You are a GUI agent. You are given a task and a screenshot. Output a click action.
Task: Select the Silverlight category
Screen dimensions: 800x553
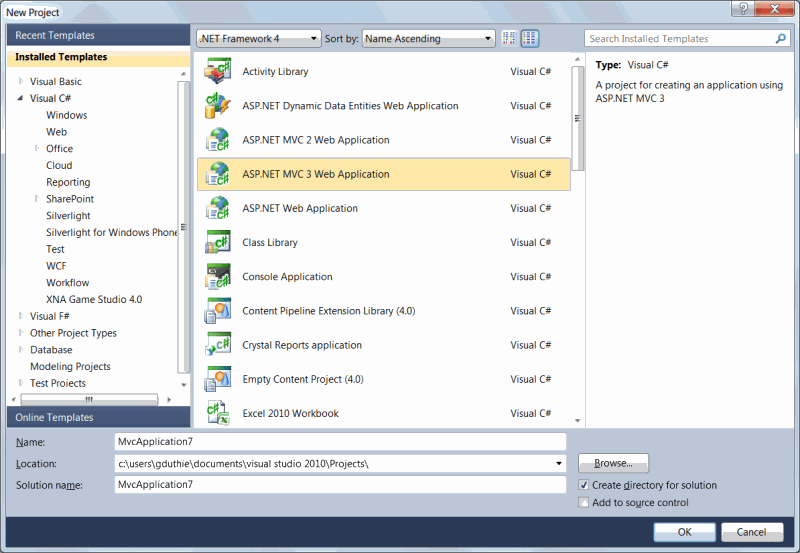pyautogui.click(x=68, y=216)
